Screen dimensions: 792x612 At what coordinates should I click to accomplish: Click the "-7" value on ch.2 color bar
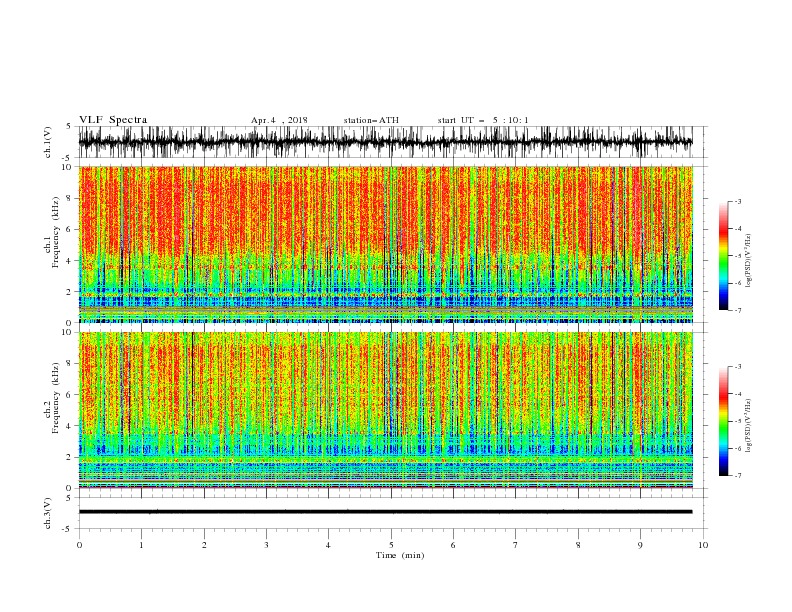[x=738, y=476]
